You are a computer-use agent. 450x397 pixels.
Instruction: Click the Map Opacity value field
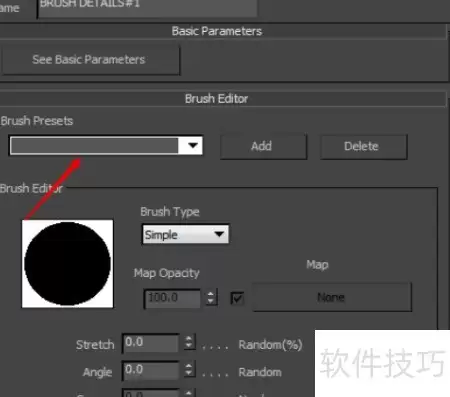point(172,298)
